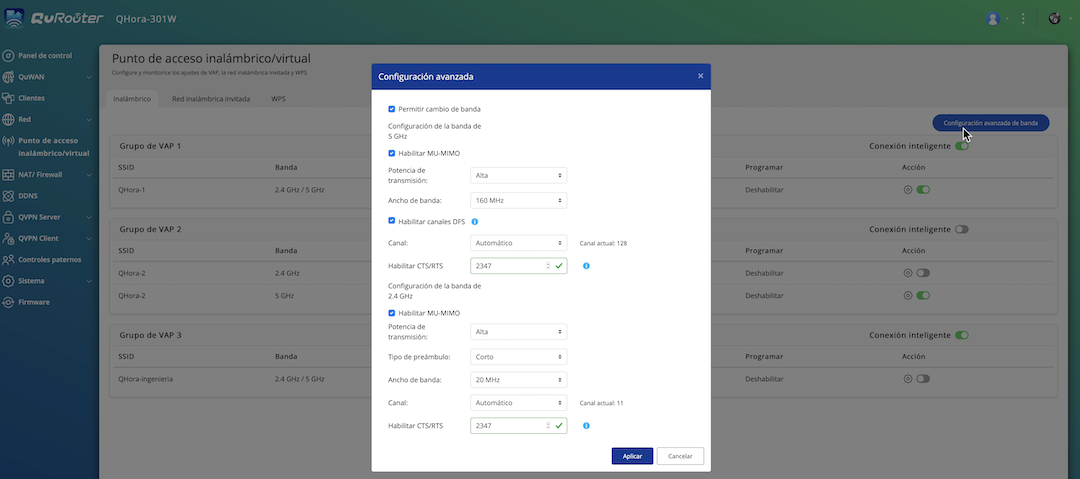Click info icon beside Habilitar canales DFS
This screenshot has width=1080, height=479.
474,221
